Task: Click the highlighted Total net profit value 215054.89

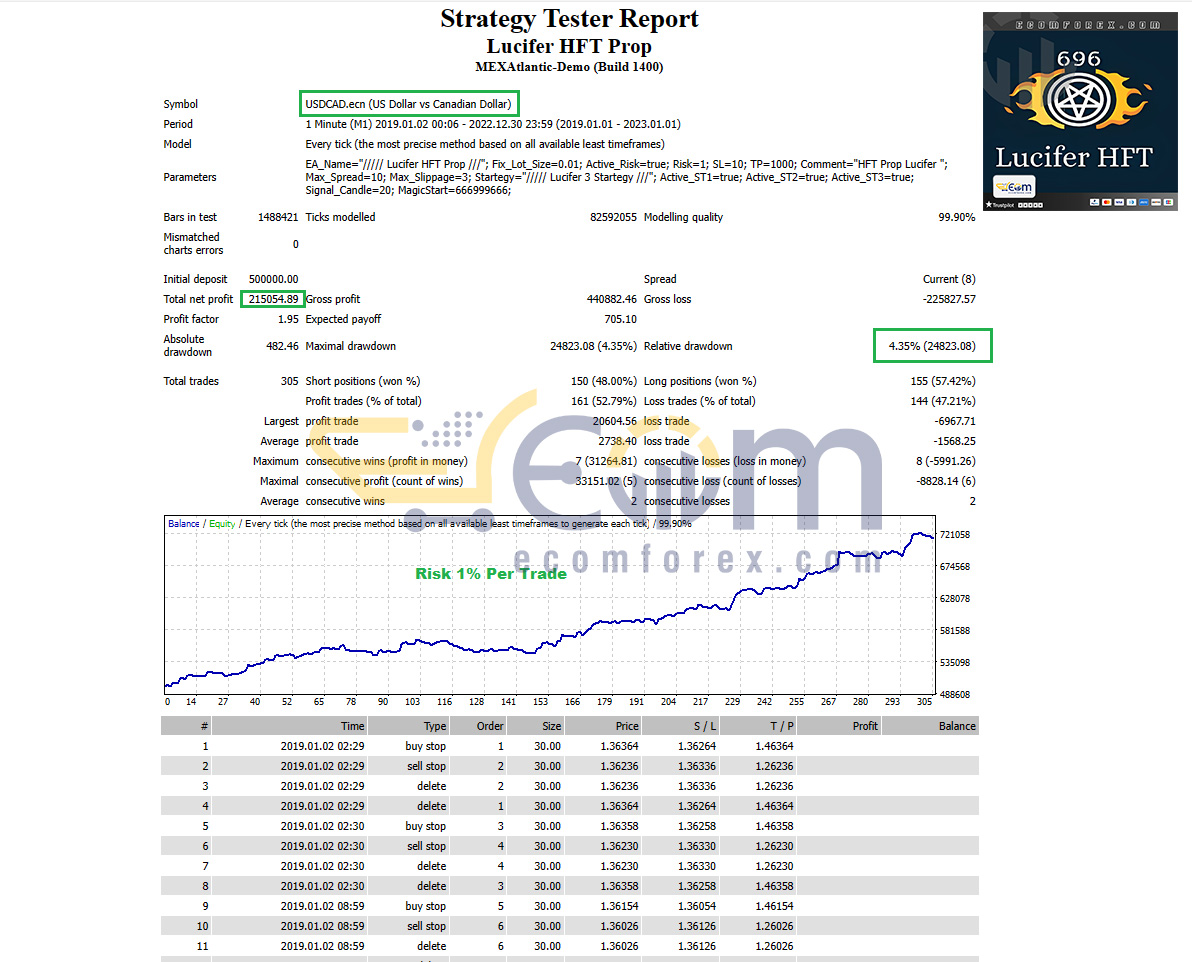Action: pyautogui.click(x=273, y=299)
